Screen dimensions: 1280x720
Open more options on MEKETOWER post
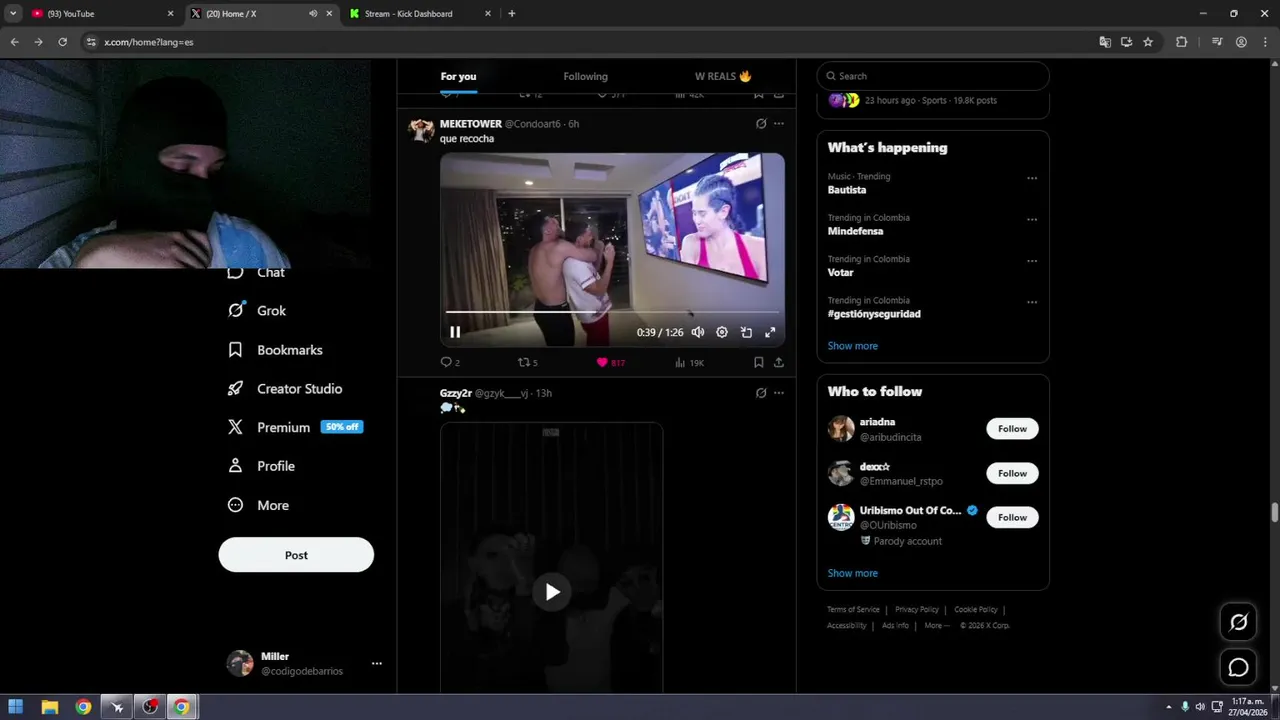click(779, 124)
